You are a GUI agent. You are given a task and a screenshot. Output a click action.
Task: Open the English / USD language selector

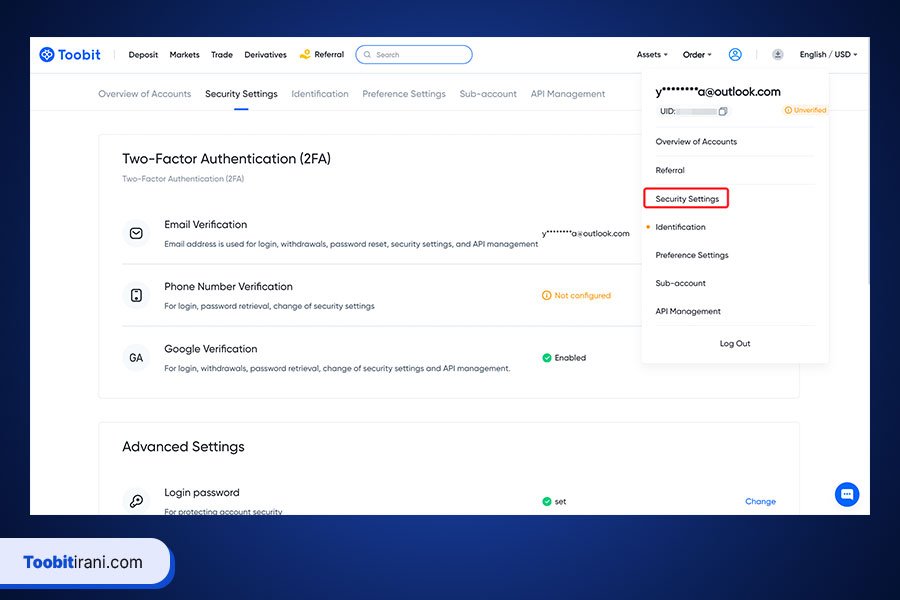(x=828, y=55)
